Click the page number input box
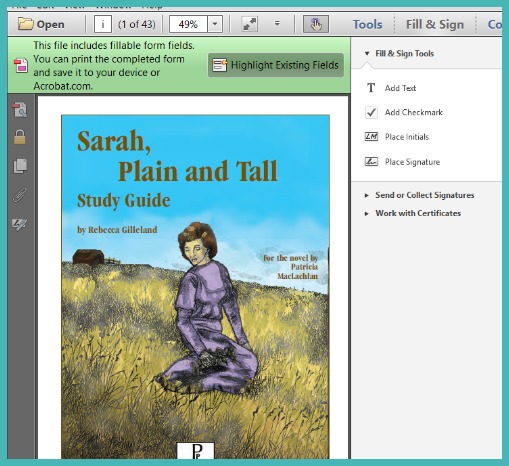Screen dimensions: 509x466 click(x=103, y=24)
